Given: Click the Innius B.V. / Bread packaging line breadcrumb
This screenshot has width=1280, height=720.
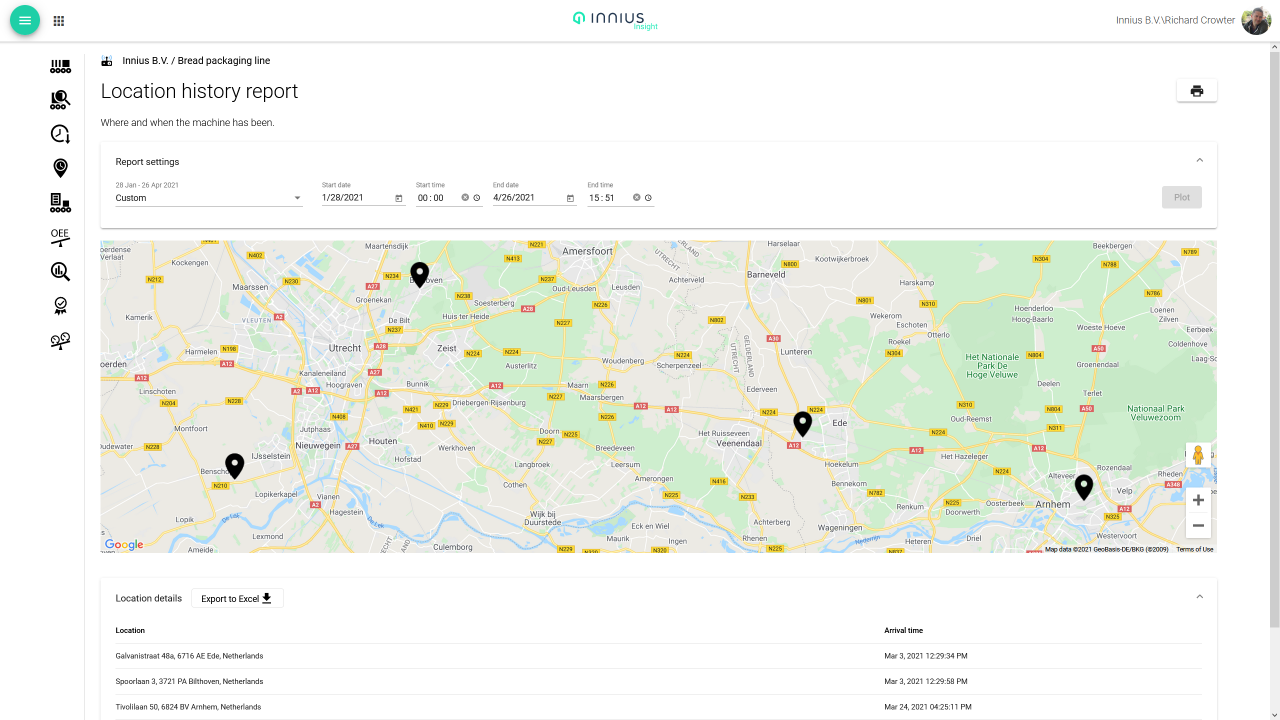Looking at the screenshot, I should tap(196, 61).
